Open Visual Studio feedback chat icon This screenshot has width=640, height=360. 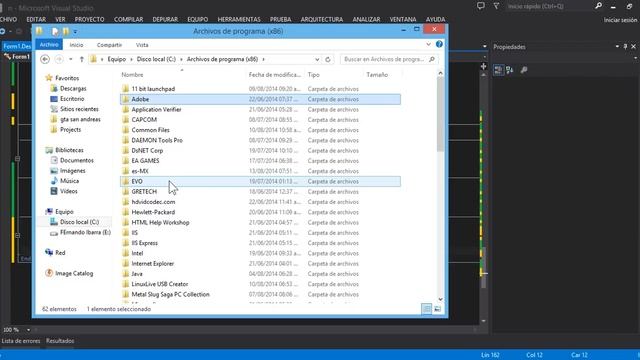click(x=481, y=6)
